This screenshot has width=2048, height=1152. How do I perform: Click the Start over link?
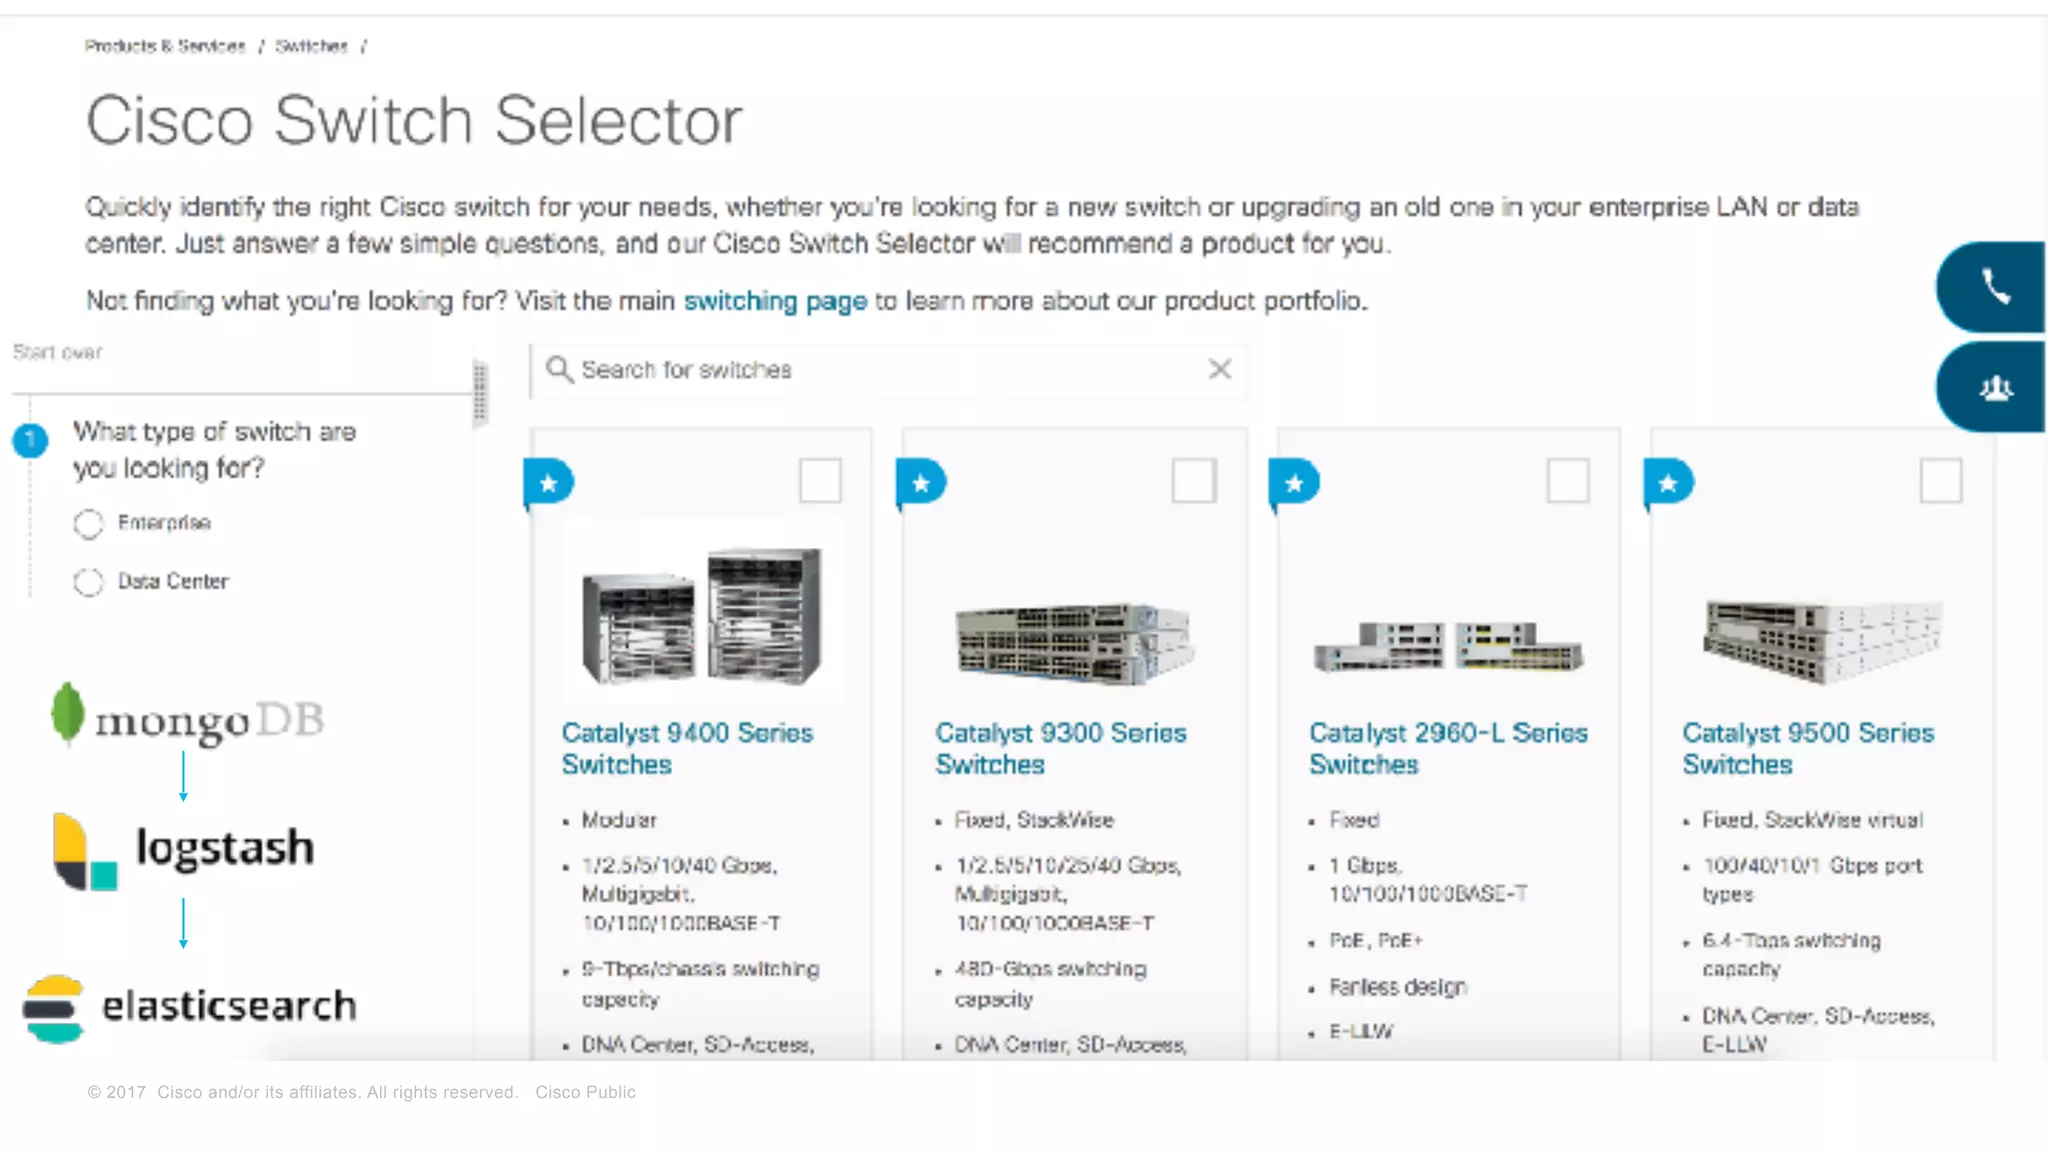coord(57,352)
